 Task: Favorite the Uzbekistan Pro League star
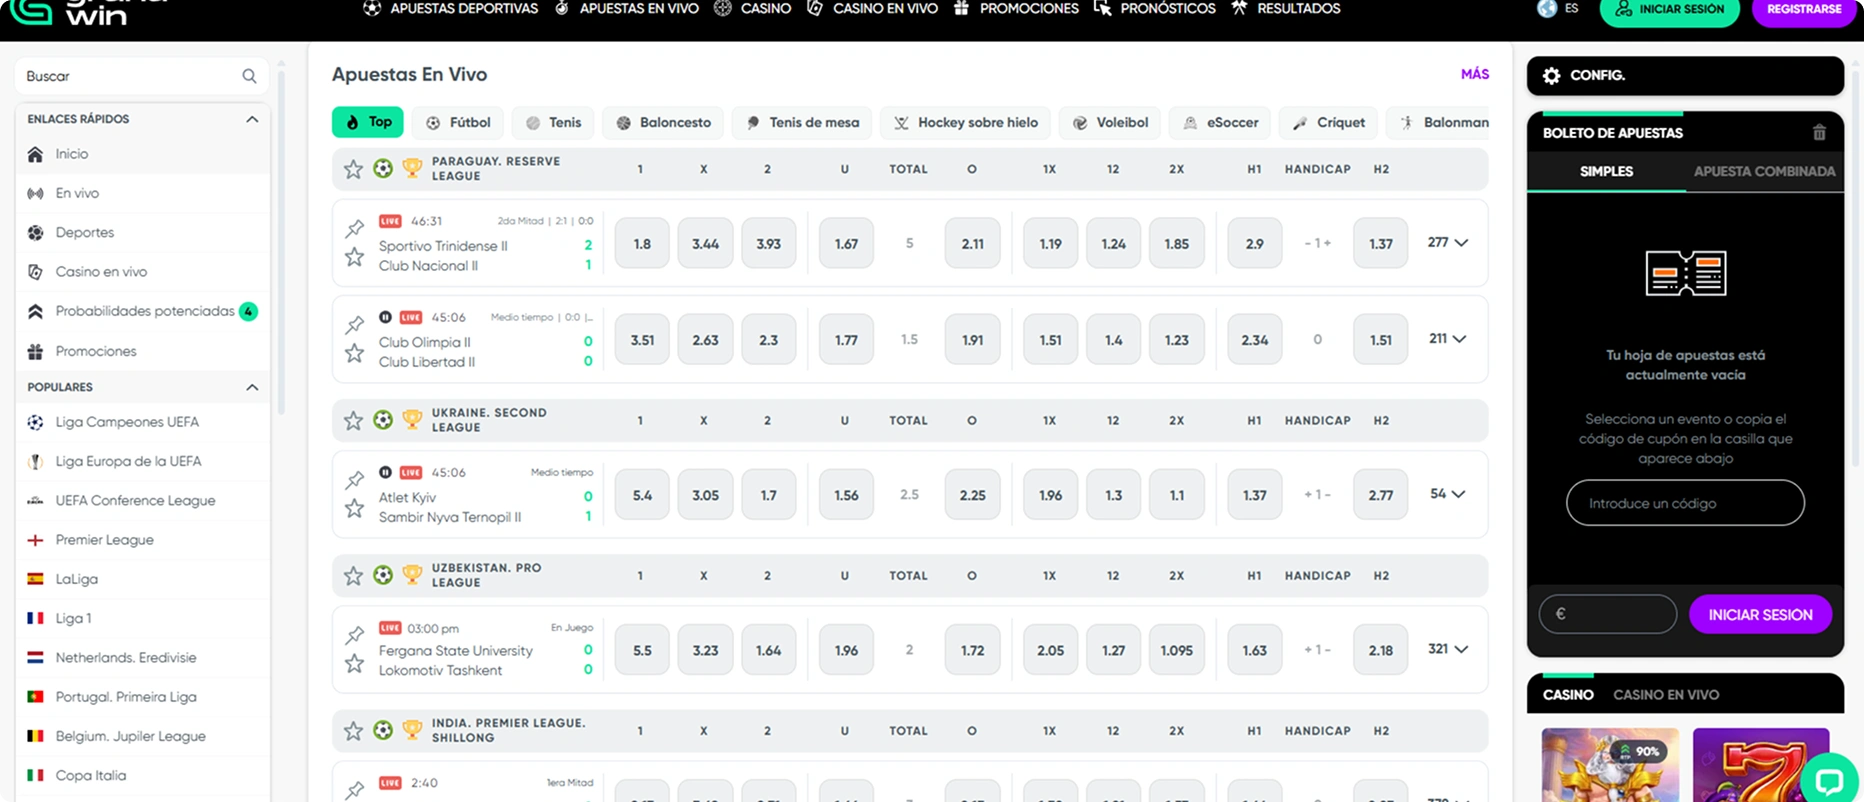(353, 576)
